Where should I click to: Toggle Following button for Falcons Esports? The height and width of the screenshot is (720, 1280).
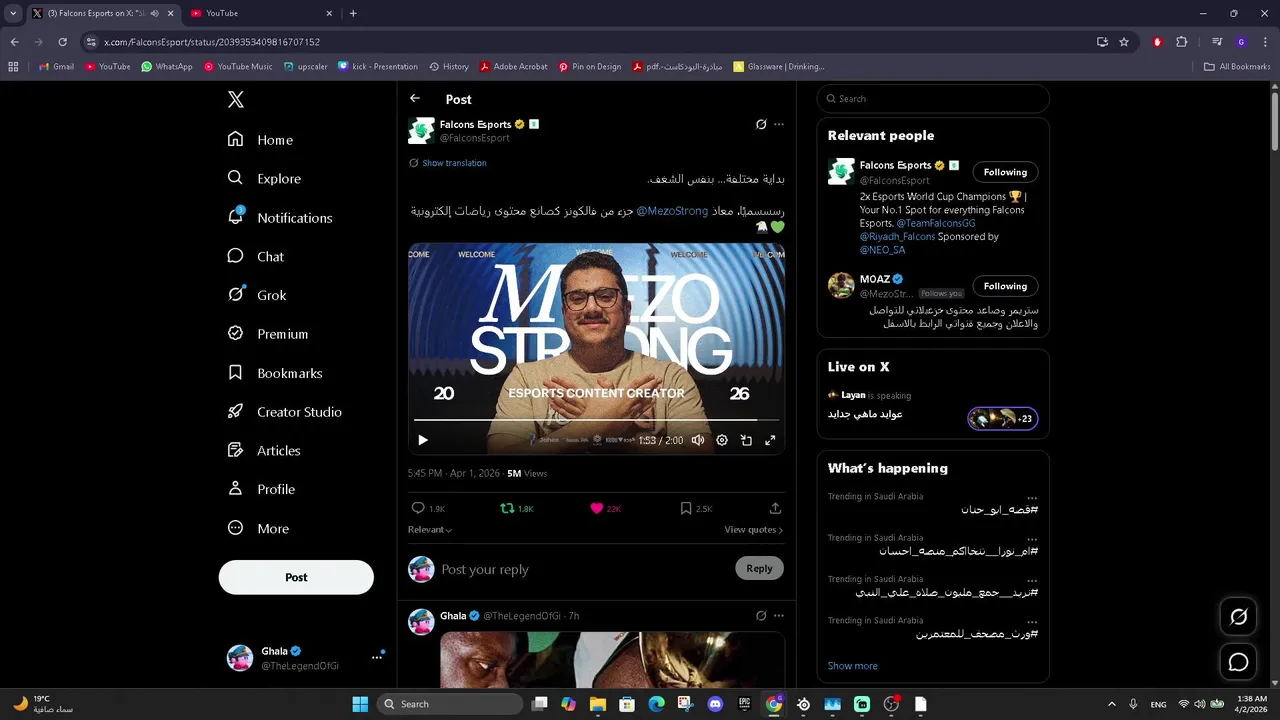click(x=1005, y=172)
